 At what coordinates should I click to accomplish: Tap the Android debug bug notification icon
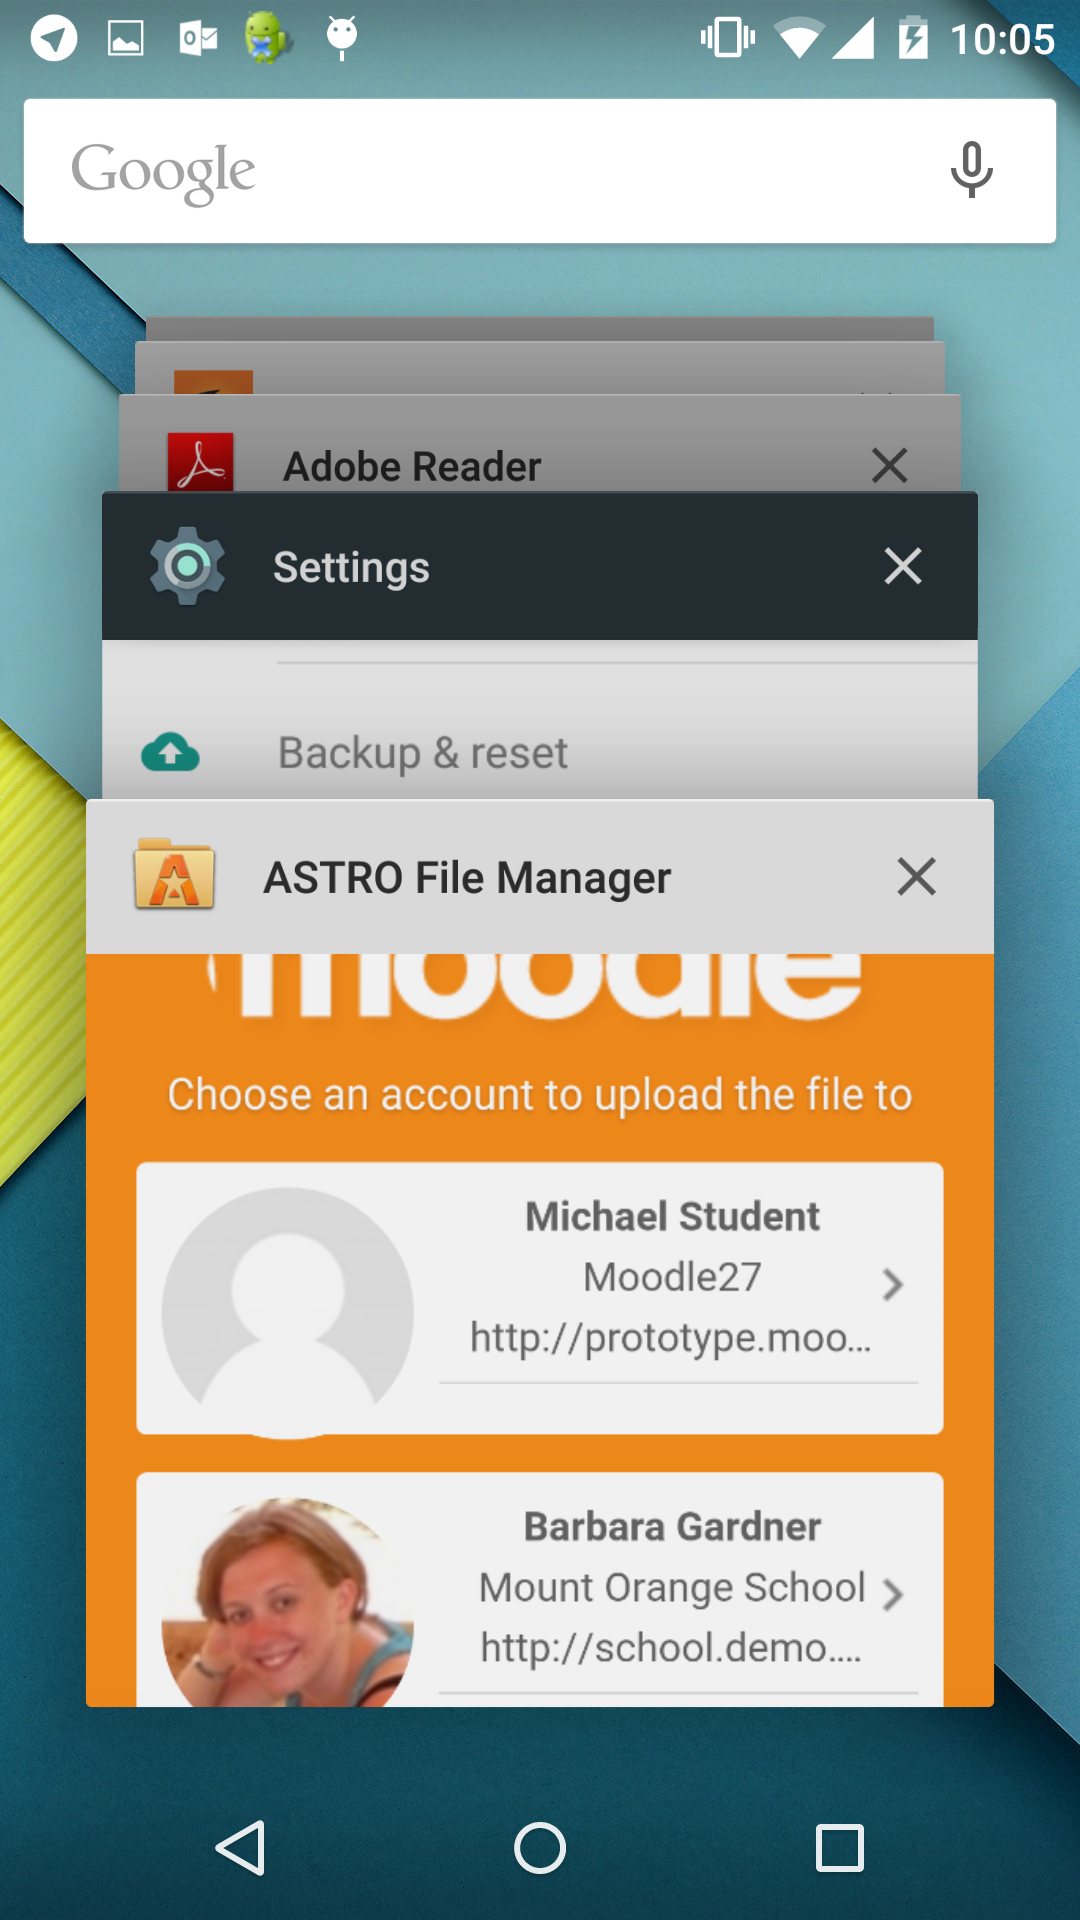click(x=342, y=36)
